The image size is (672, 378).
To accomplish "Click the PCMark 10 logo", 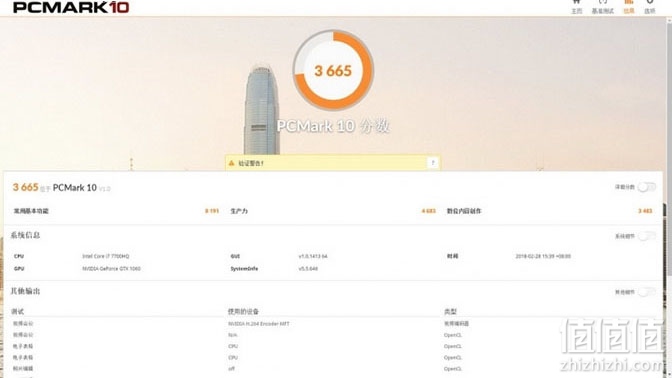I will (x=71, y=7).
